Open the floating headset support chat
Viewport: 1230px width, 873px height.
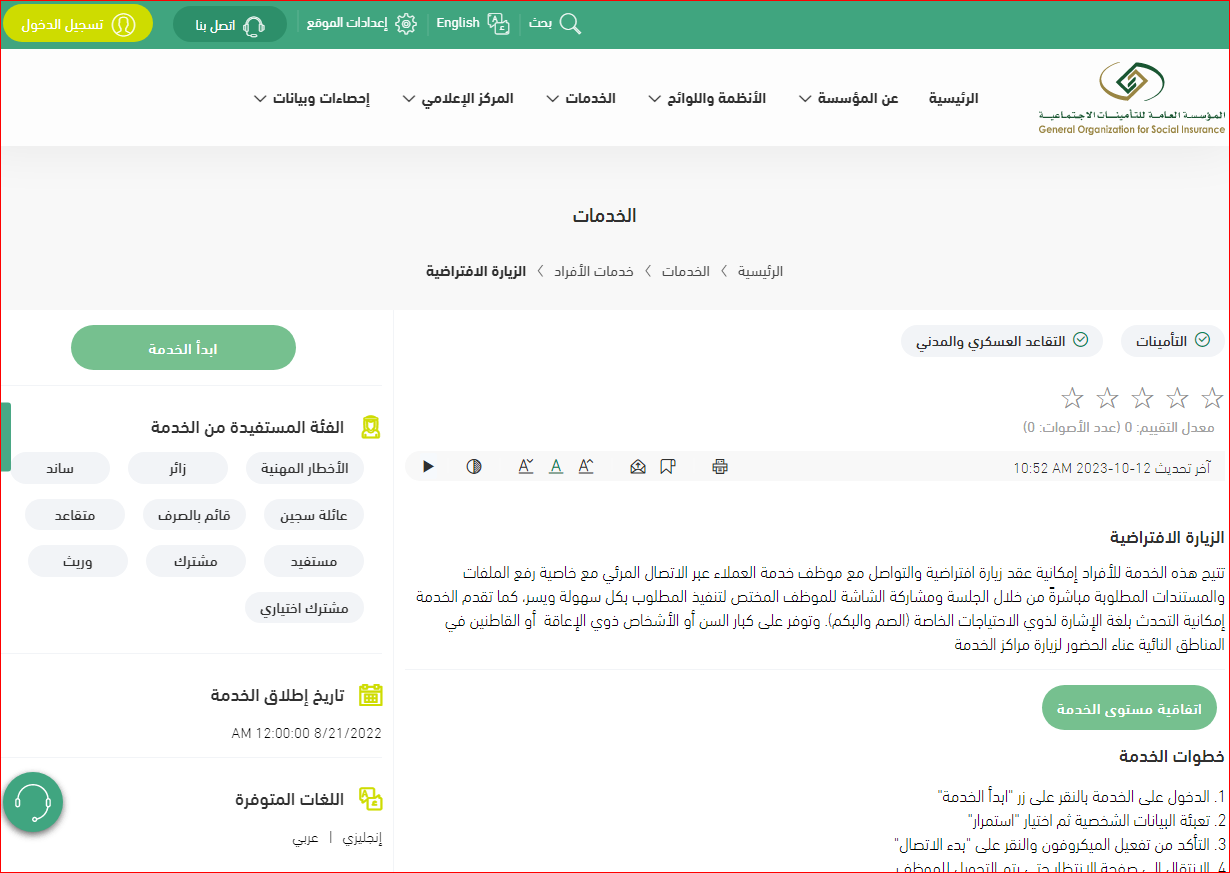[33, 801]
